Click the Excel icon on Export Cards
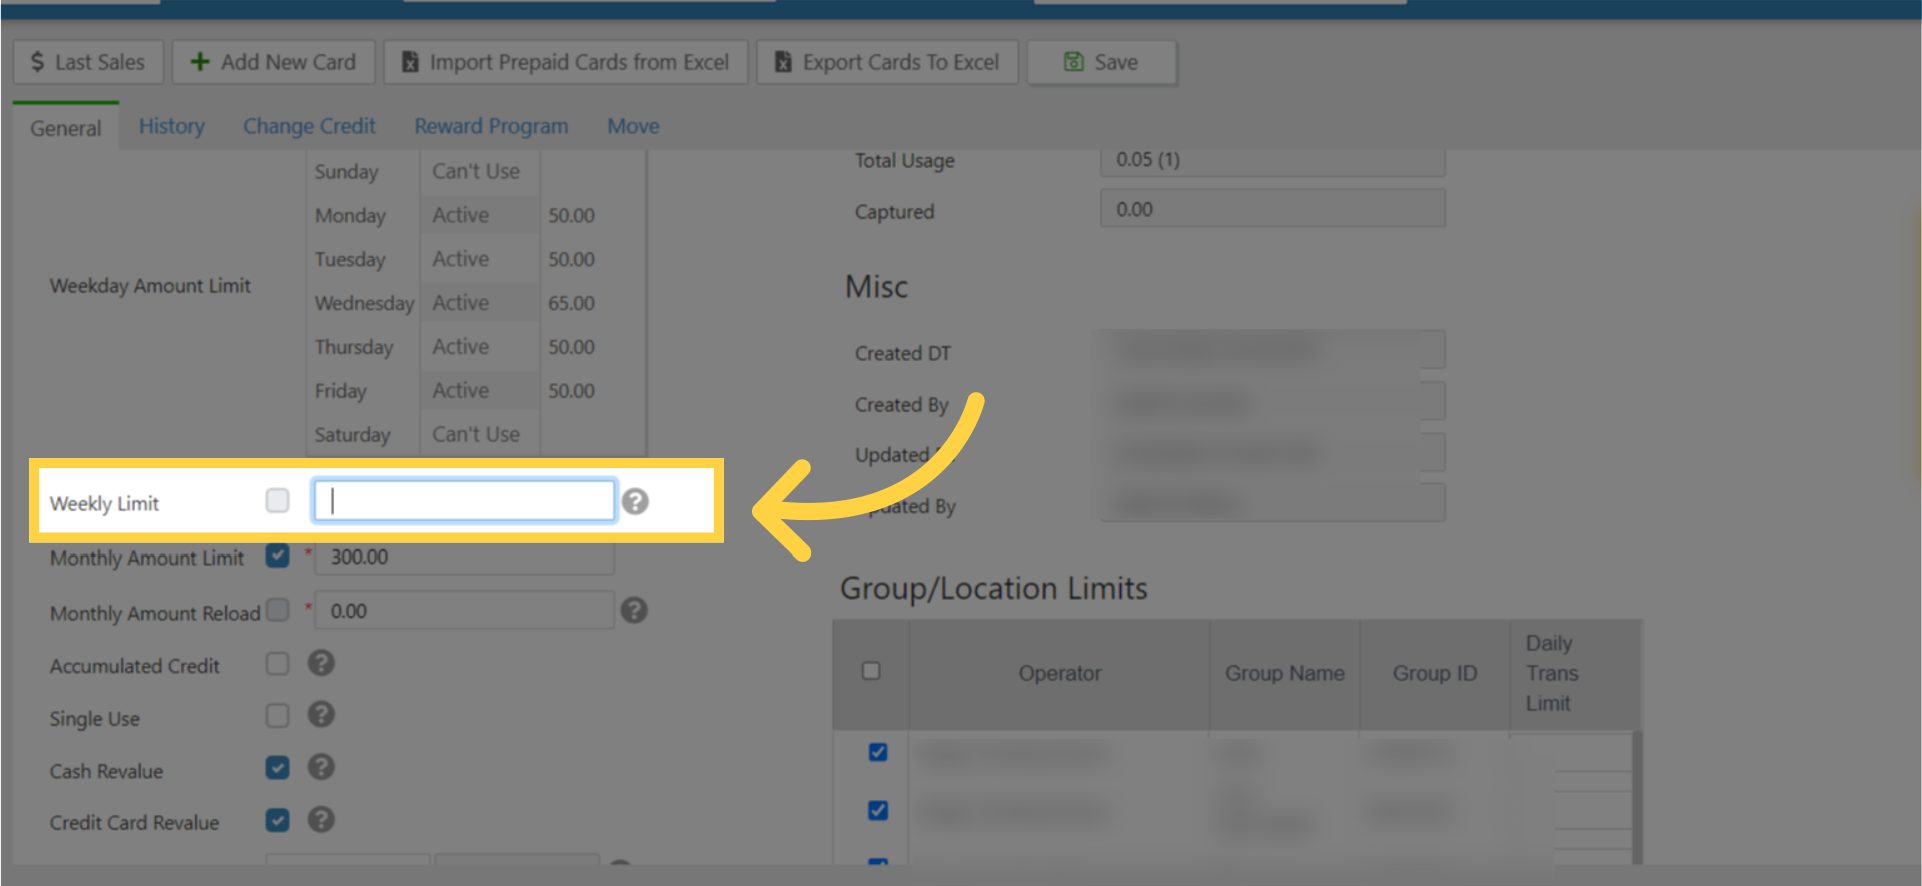The height and width of the screenshot is (886, 1922). click(x=783, y=62)
